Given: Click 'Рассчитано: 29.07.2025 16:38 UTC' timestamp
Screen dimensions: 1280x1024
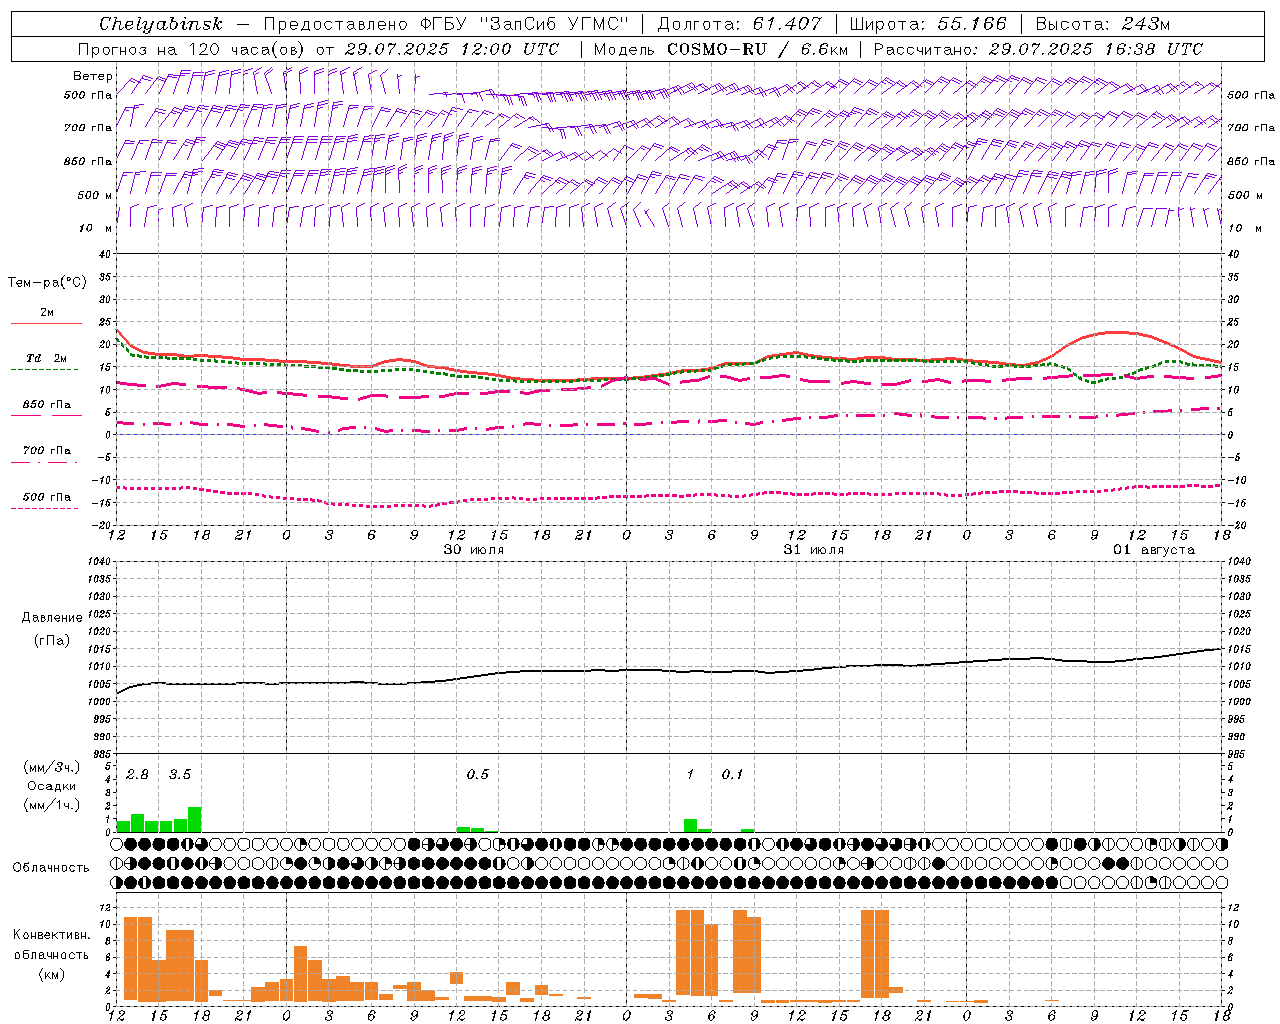Looking at the screenshot, I should click(1038, 49).
